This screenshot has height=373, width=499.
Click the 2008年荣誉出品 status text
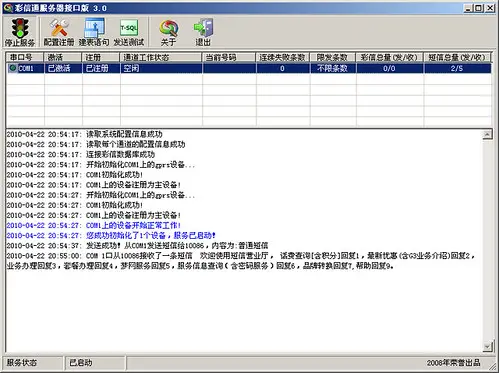click(454, 363)
